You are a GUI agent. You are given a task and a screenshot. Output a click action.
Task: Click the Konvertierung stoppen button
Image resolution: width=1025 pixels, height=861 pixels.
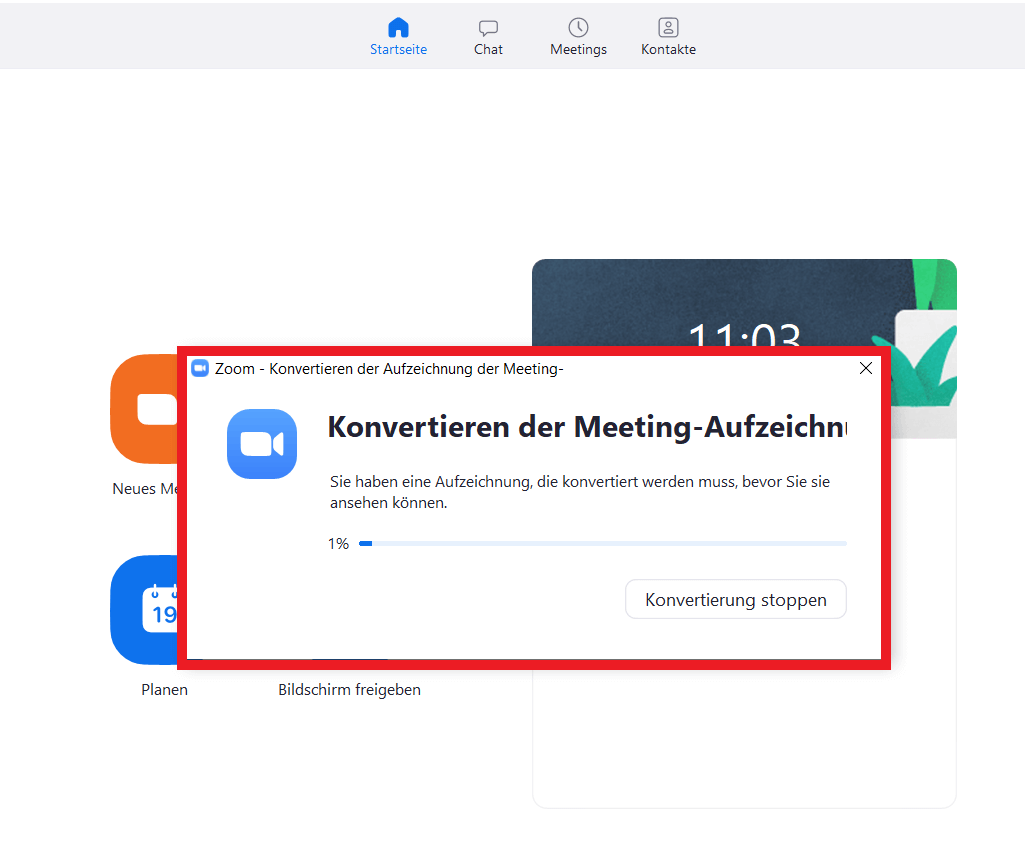coord(736,599)
